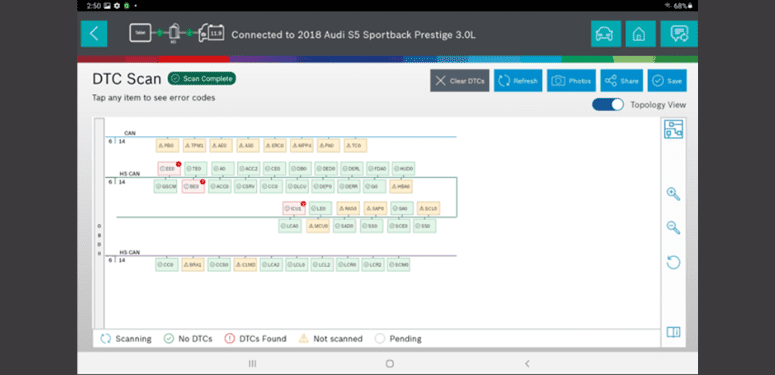Select the AS0 module on CAN bus
Image resolution: width=775 pixels, height=375 pixels.
click(248, 146)
